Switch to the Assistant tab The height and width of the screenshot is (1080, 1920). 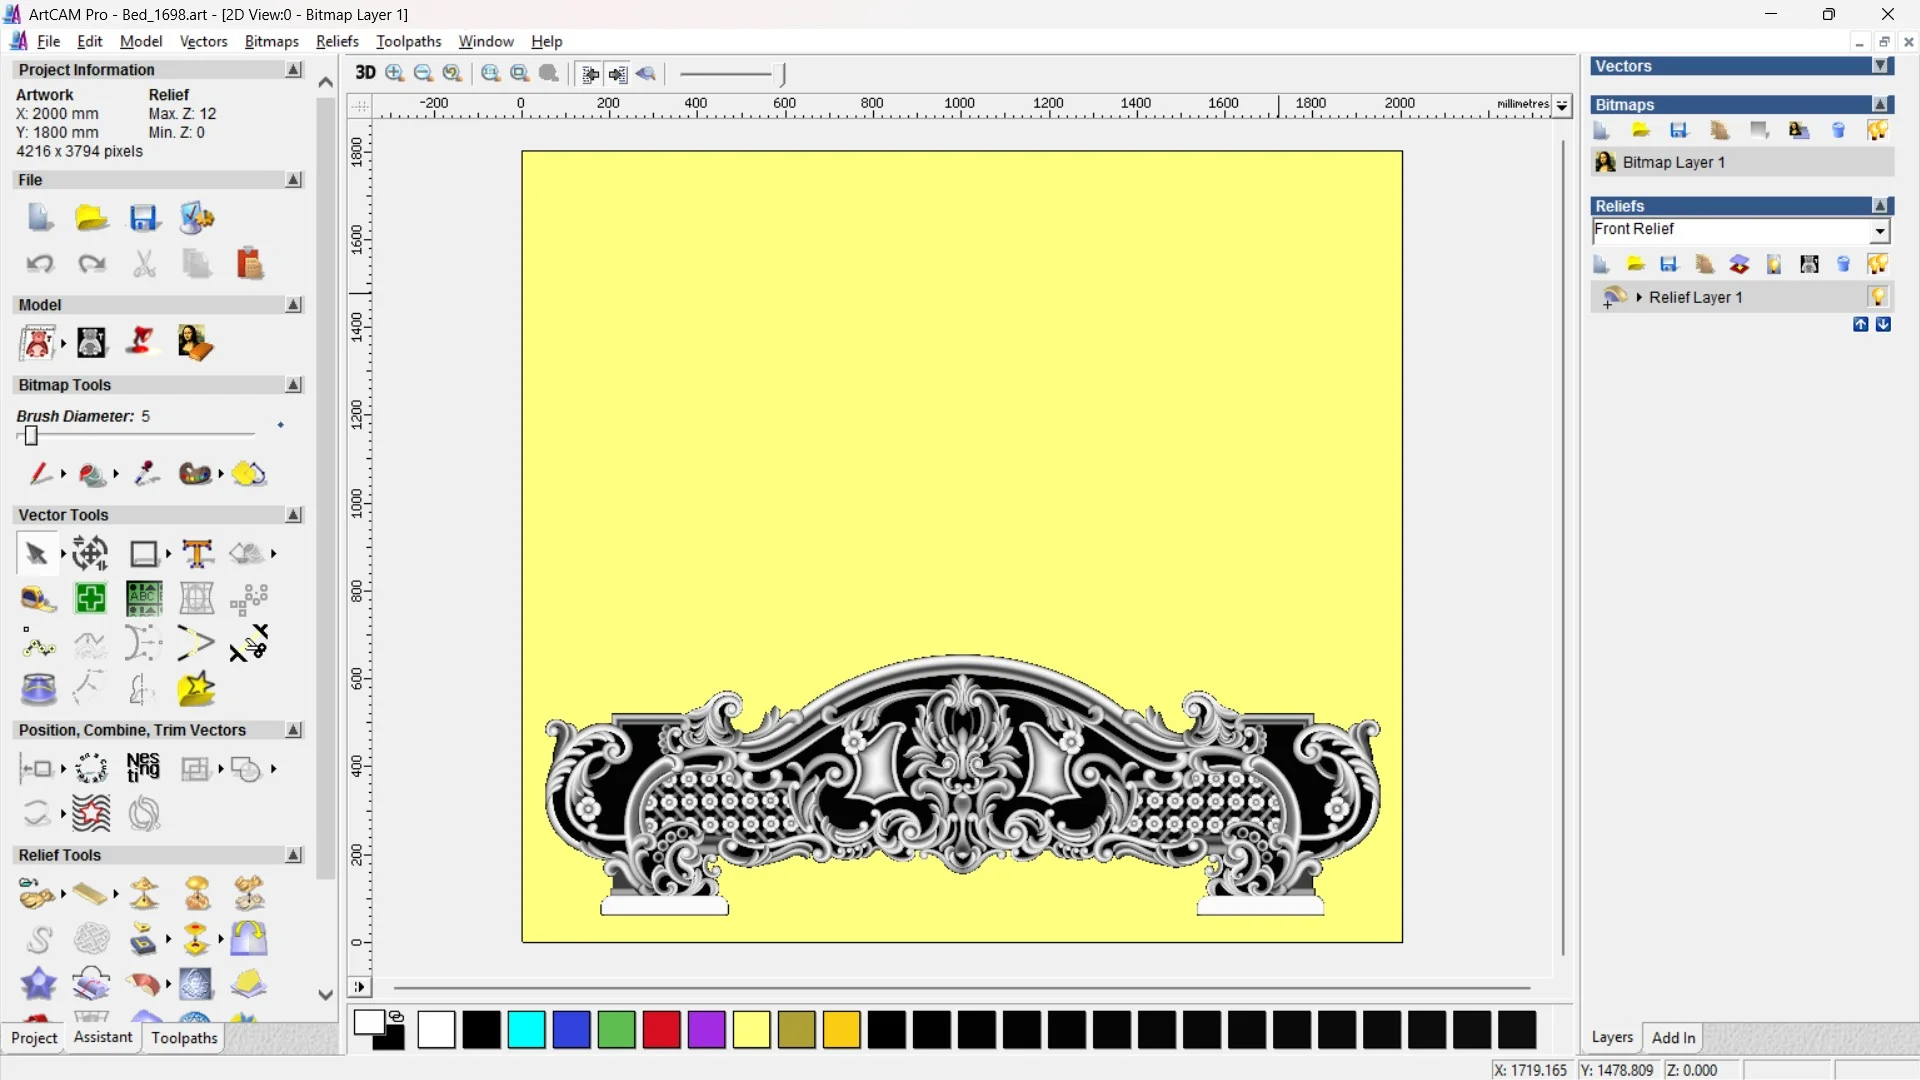[x=102, y=1037]
